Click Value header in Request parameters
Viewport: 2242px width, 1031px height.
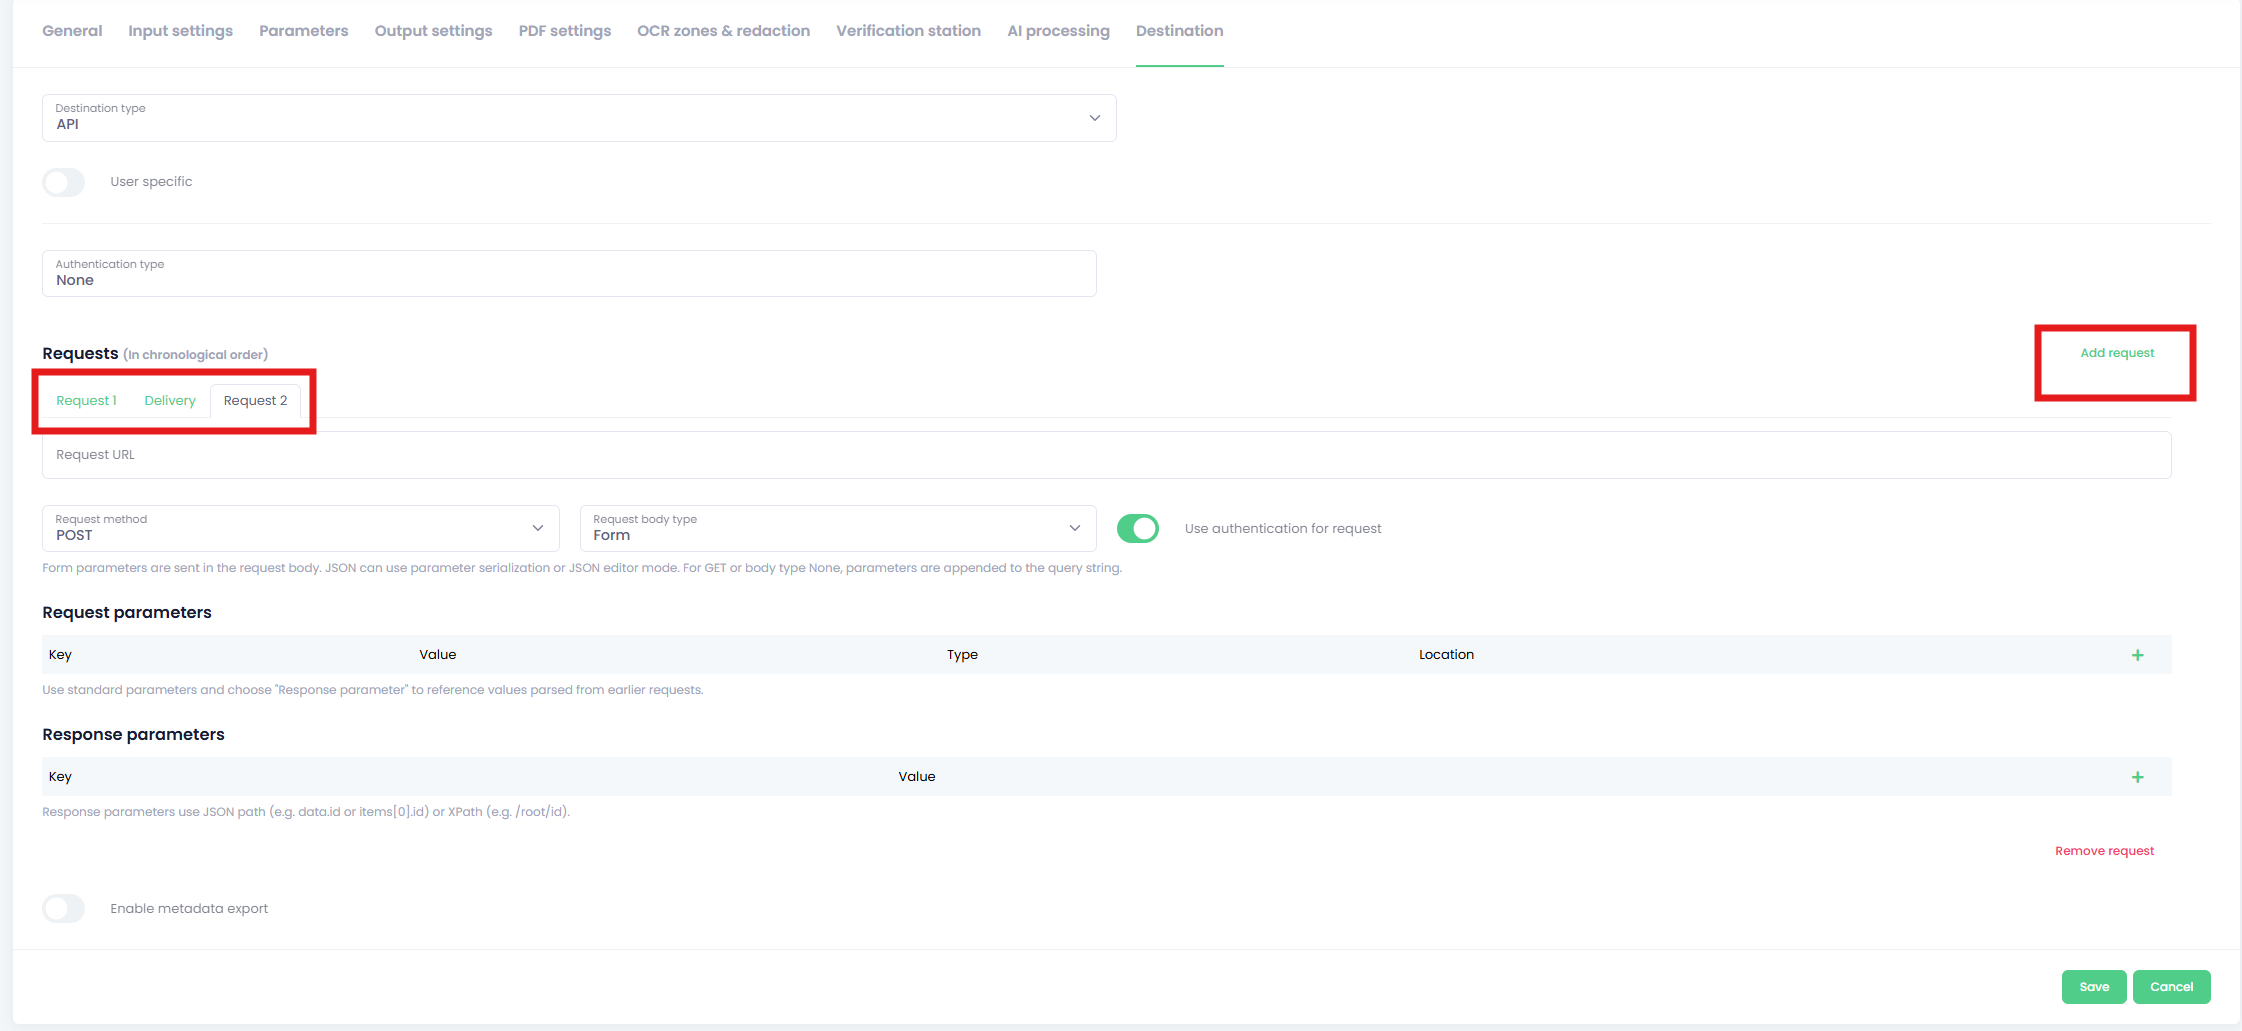pyautogui.click(x=438, y=655)
